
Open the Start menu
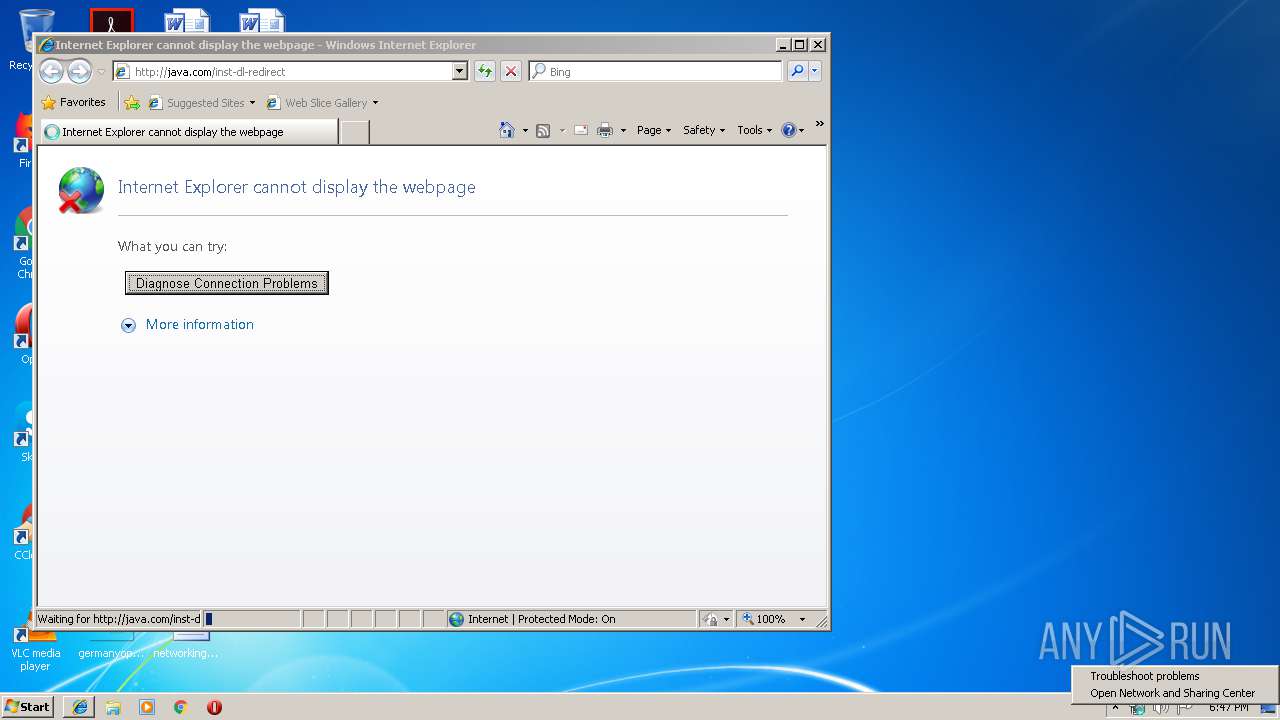pyautogui.click(x=27, y=707)
